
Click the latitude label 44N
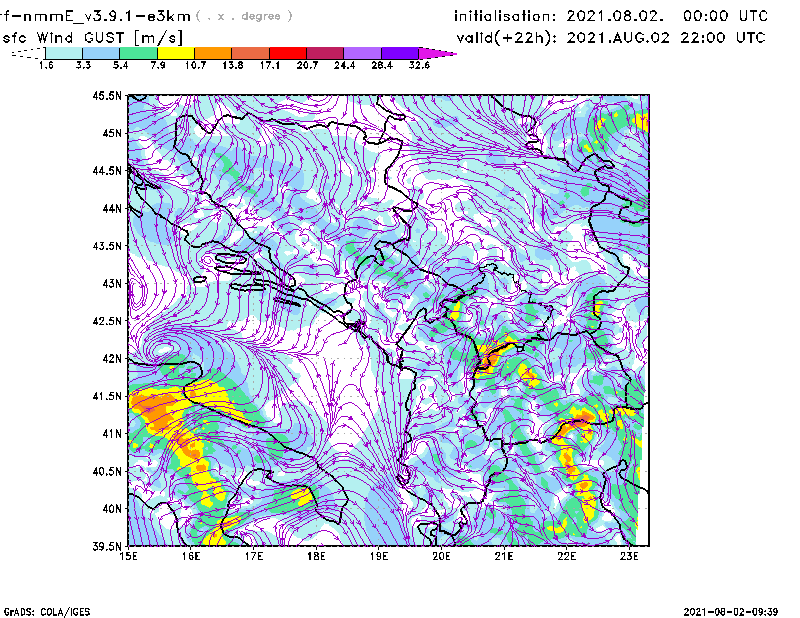click(112, 208)
